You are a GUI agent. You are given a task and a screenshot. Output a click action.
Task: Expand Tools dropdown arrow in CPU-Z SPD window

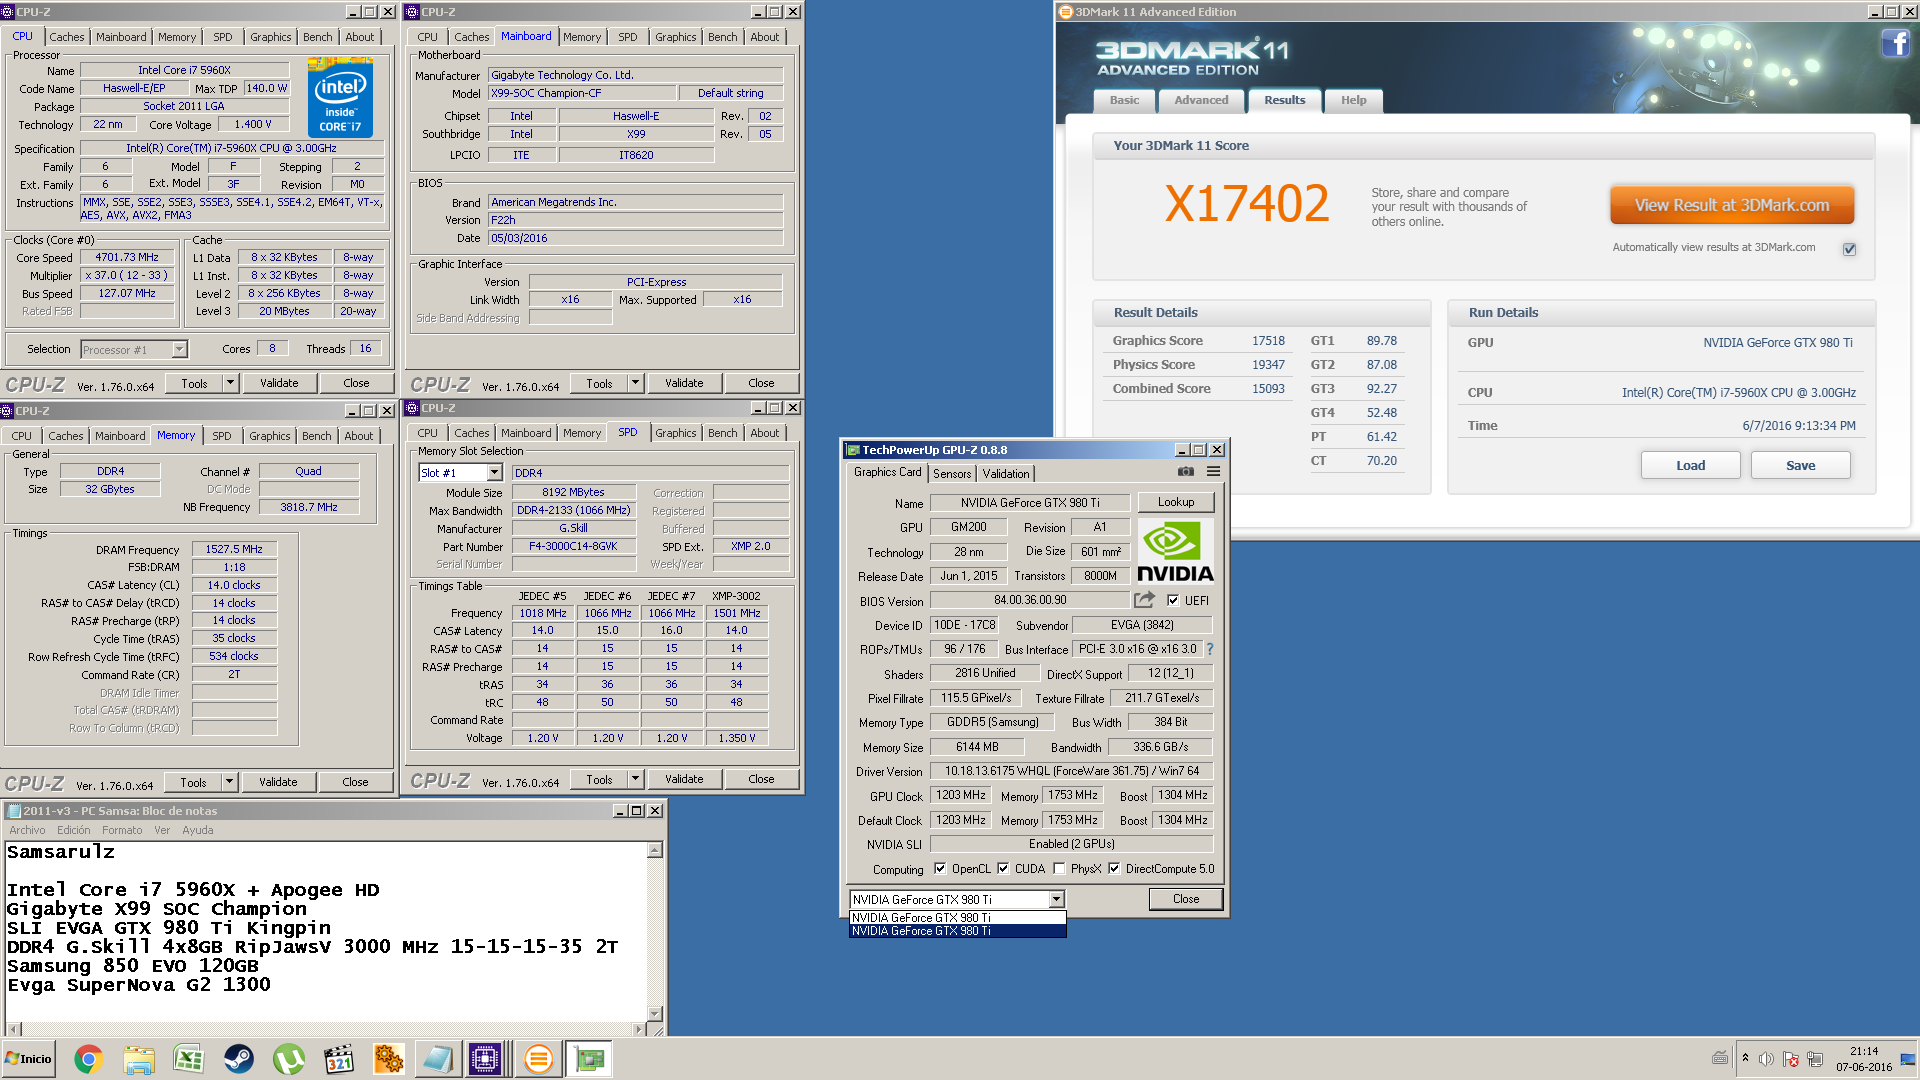(x=635, y=779)
